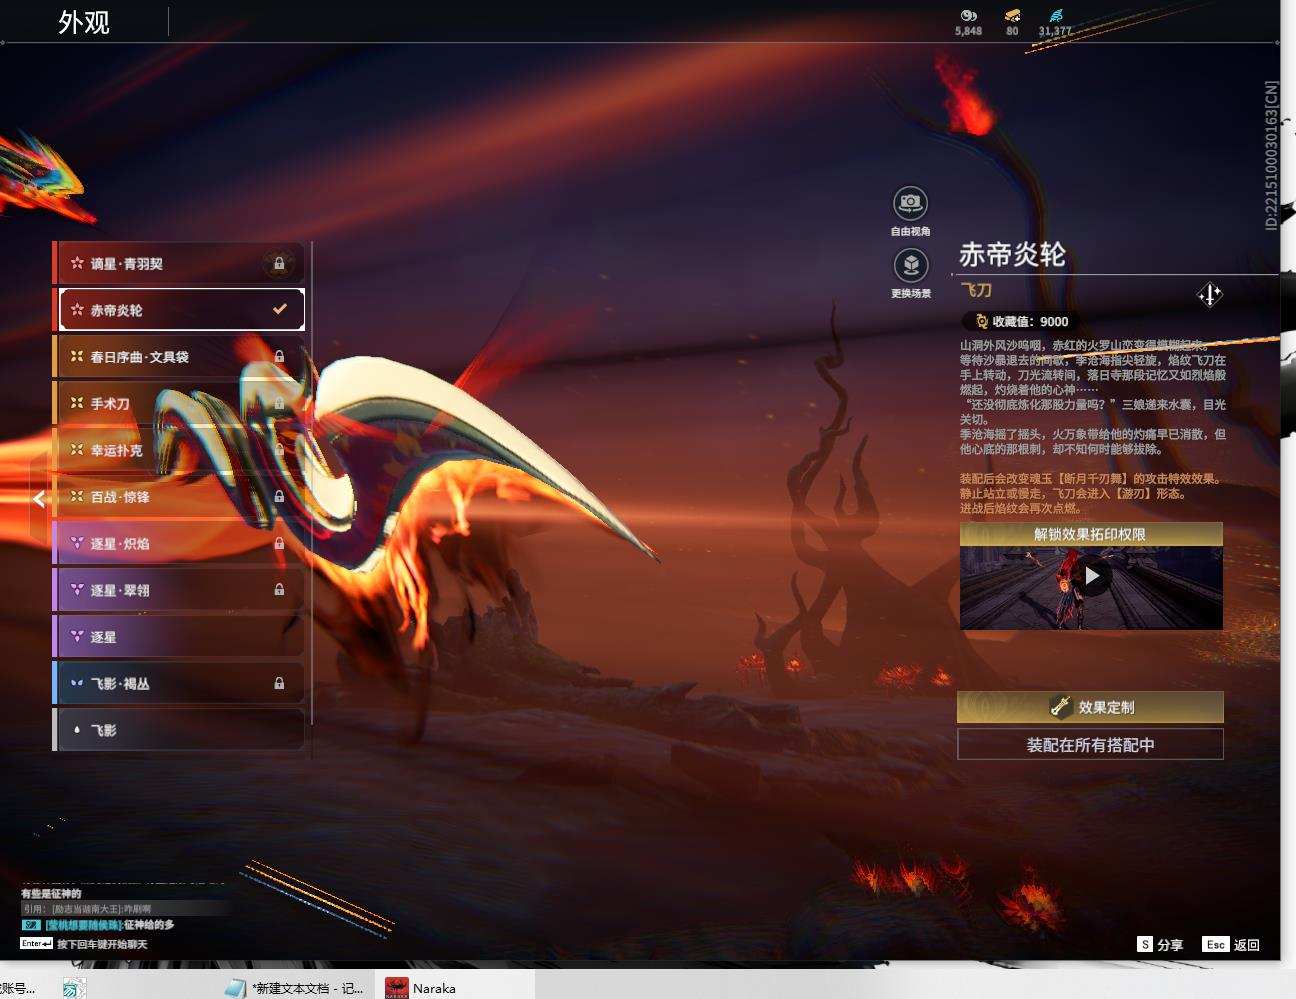The width and height of the screenshot is (1296, 999).
Task: Click the lock icon on 春日序曲·文具袋
Action: tap(279, 356)
